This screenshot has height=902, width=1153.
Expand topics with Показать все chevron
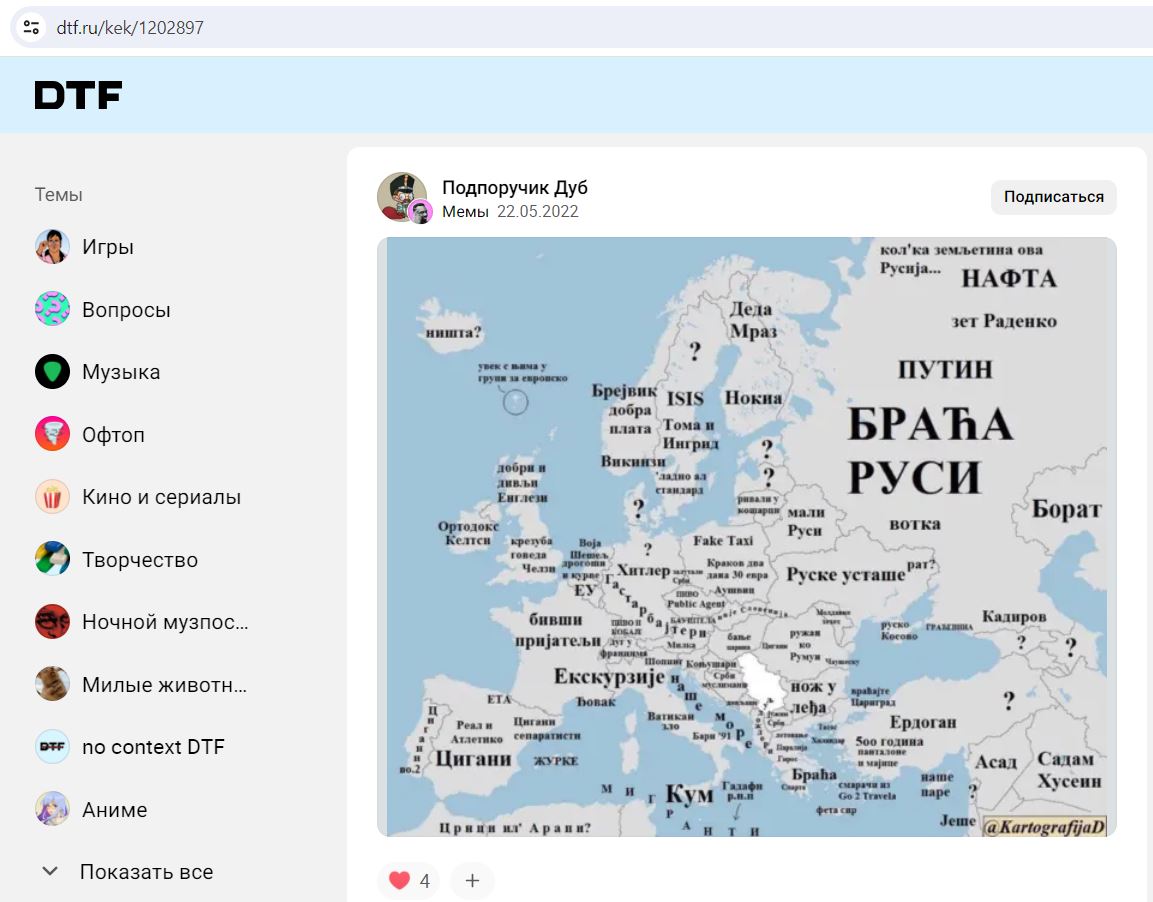pyautogui.click(x=50, y=871)
